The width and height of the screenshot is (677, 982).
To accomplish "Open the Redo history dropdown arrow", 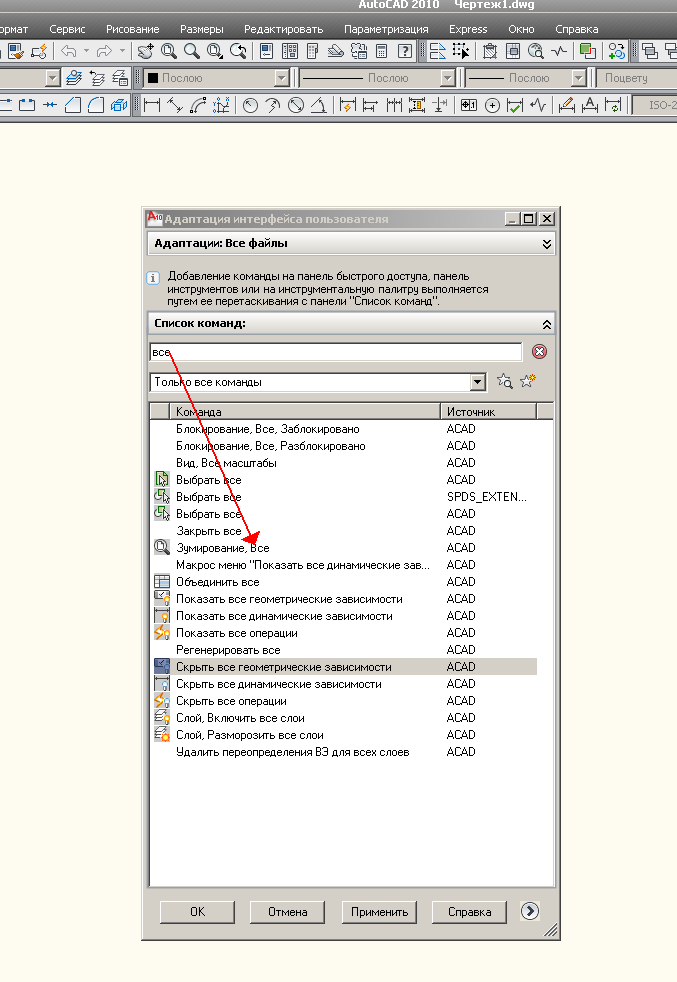I will click(x=122, y=51).
